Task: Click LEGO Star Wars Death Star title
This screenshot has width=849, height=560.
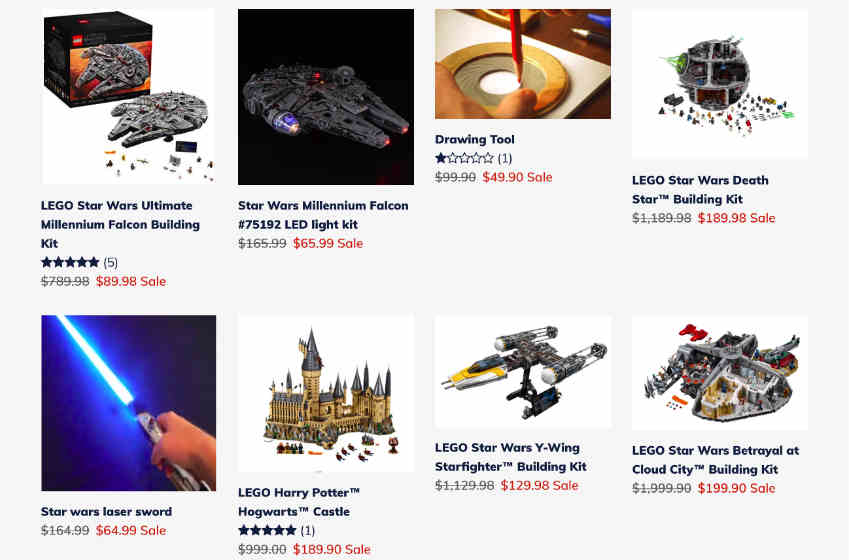Action: coord(700,190)
